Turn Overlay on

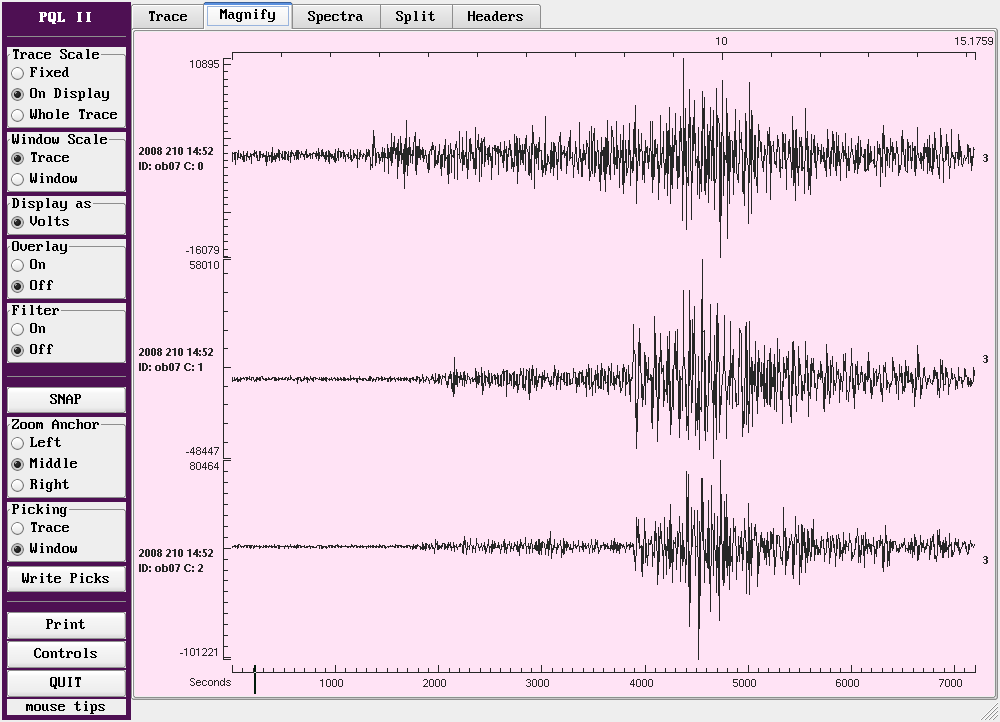coord(18,265)
